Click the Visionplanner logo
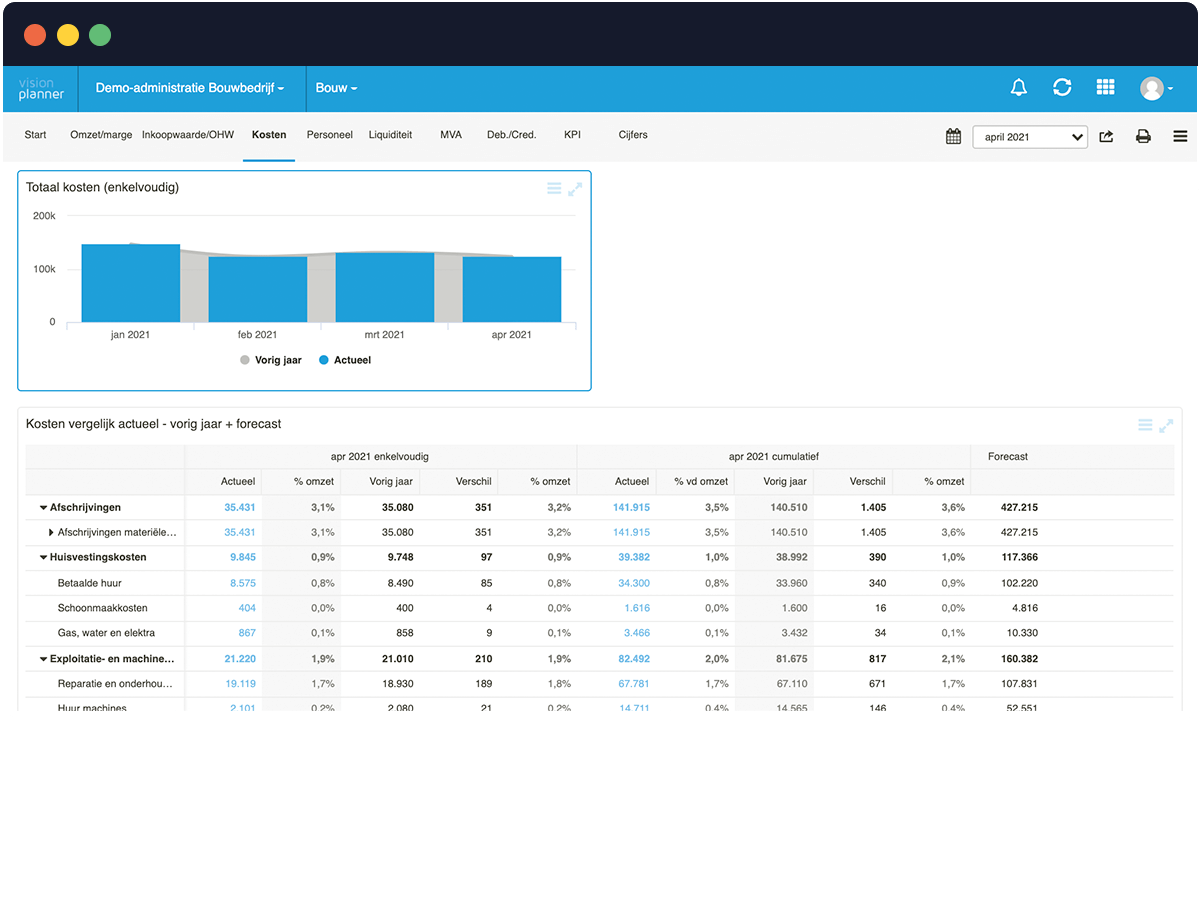 [41, 89]
